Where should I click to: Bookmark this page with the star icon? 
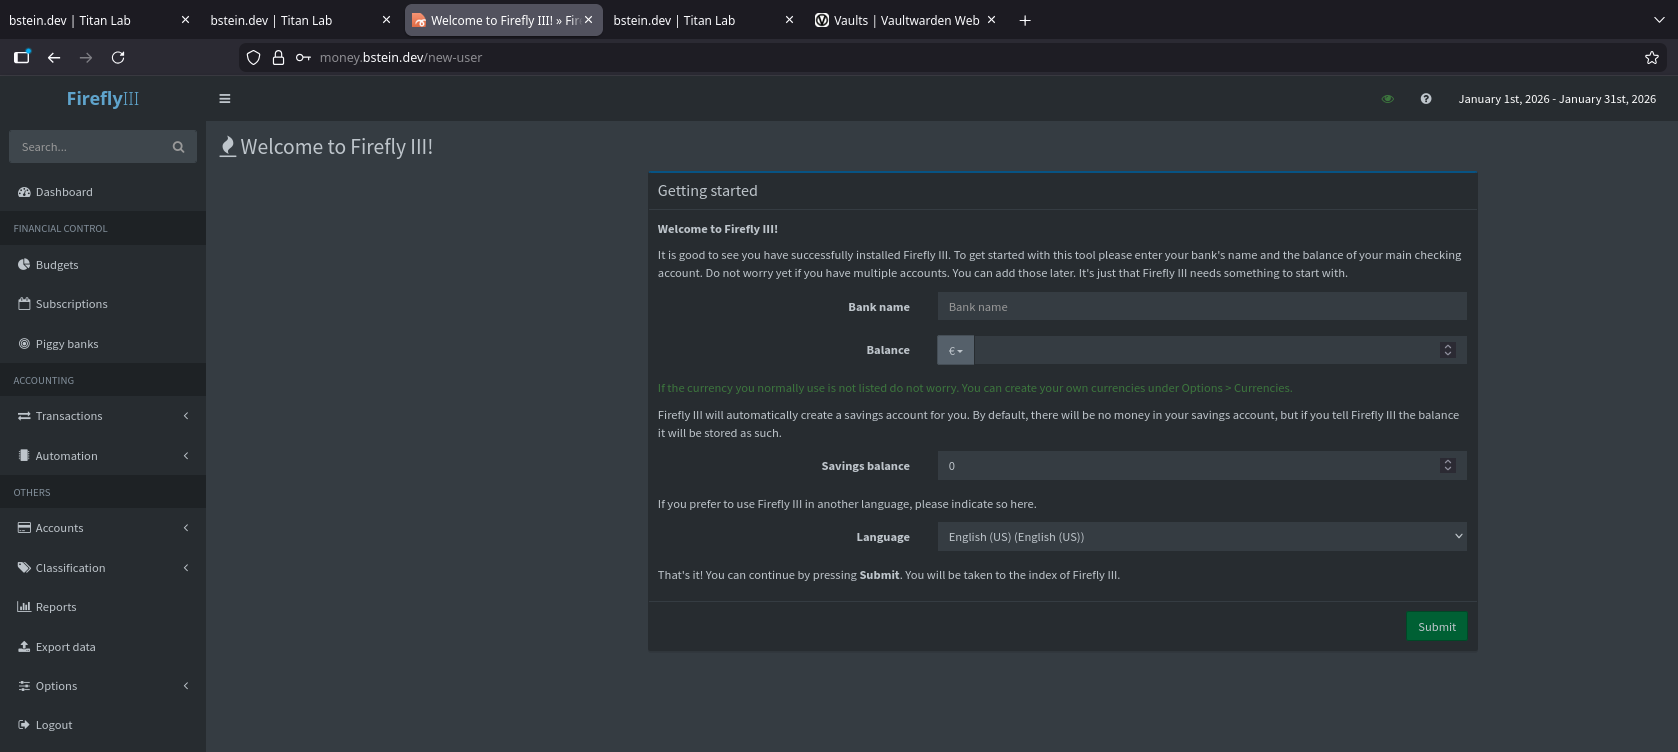pos(1652,58)
